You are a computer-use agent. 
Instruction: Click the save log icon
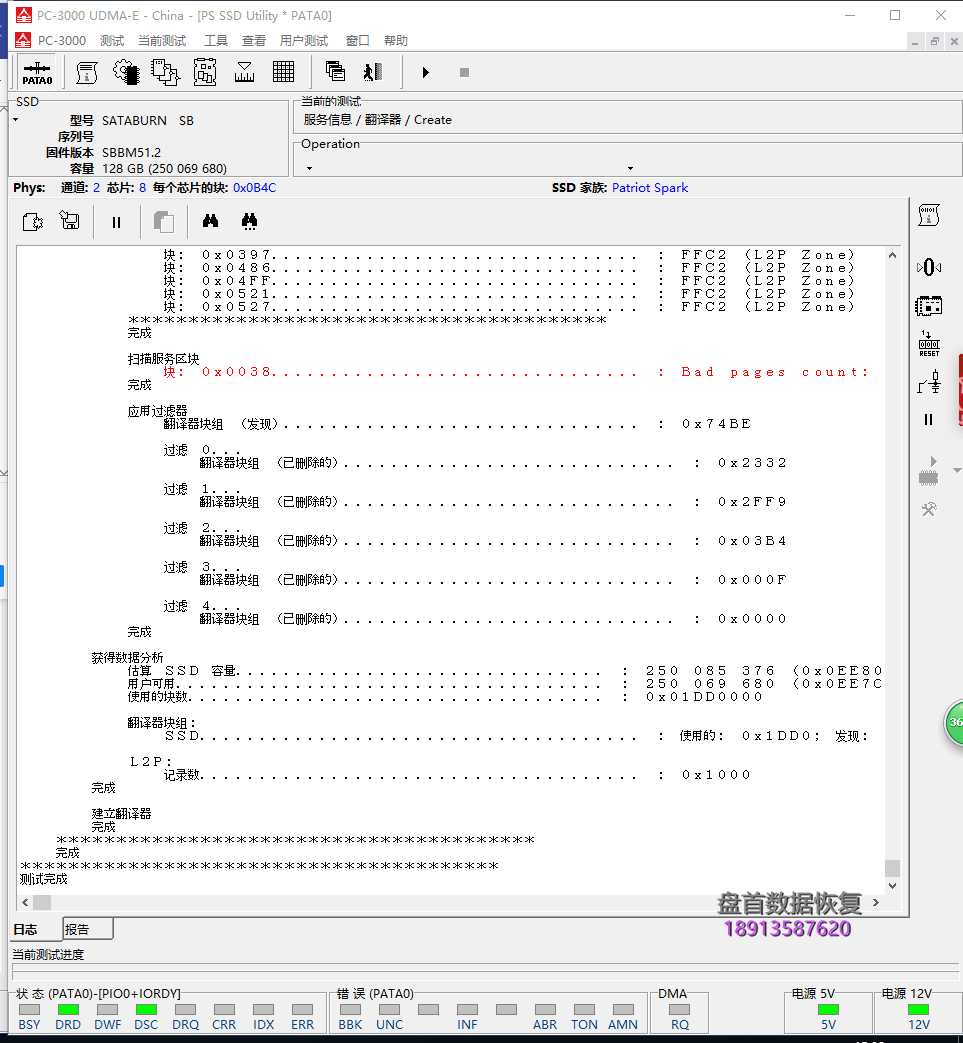69,220
